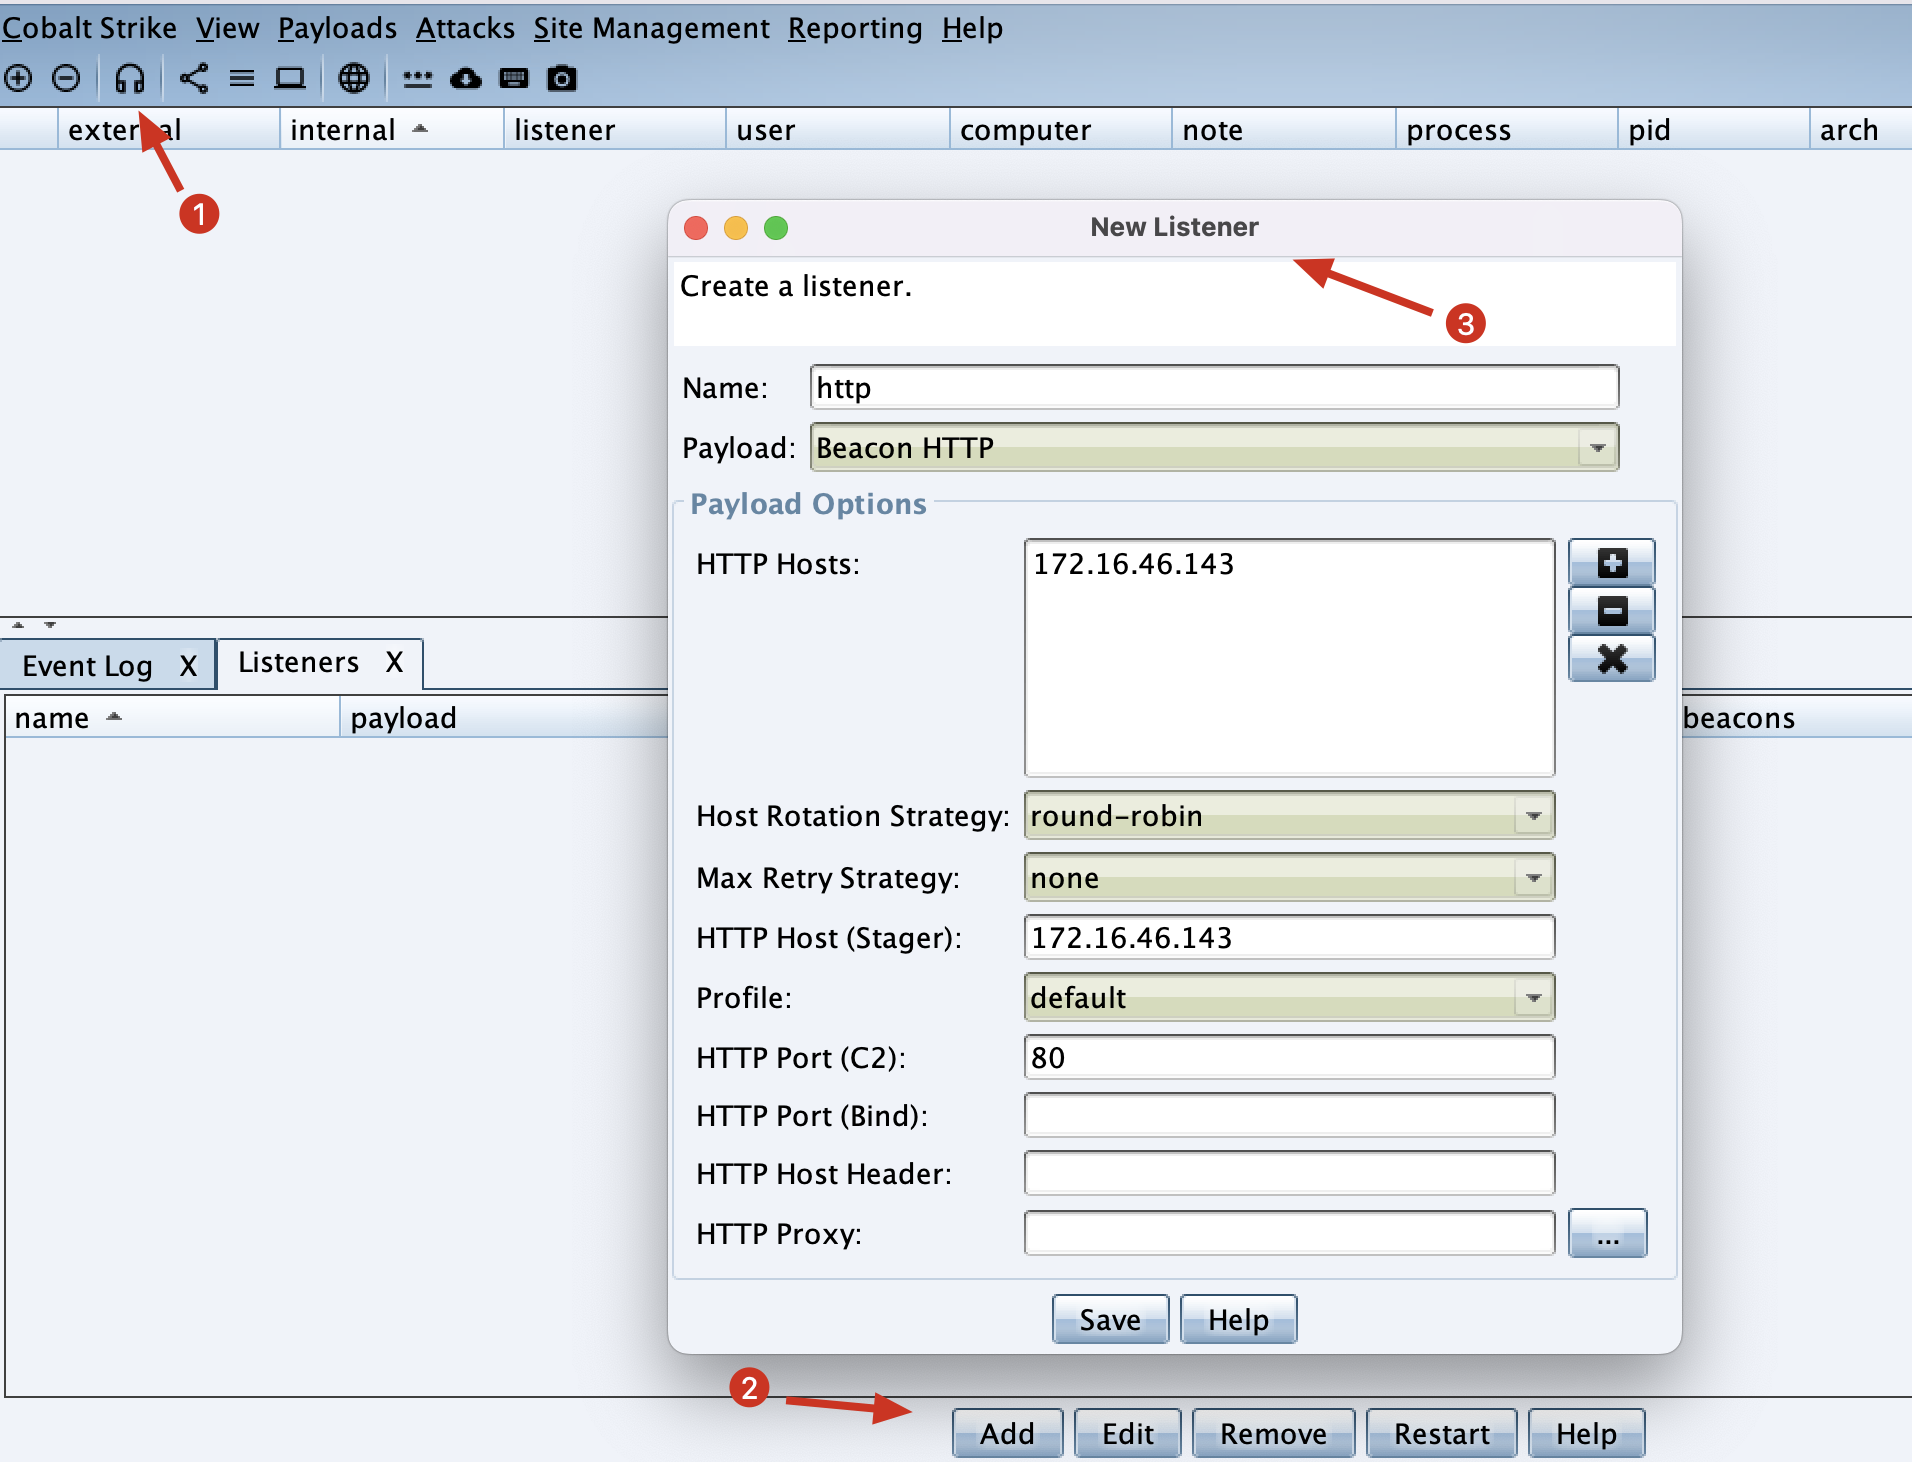The height and width of the screenshot is (1462, 1912).
Task: Close the Event Log tab
Action: tap(188, 666)
